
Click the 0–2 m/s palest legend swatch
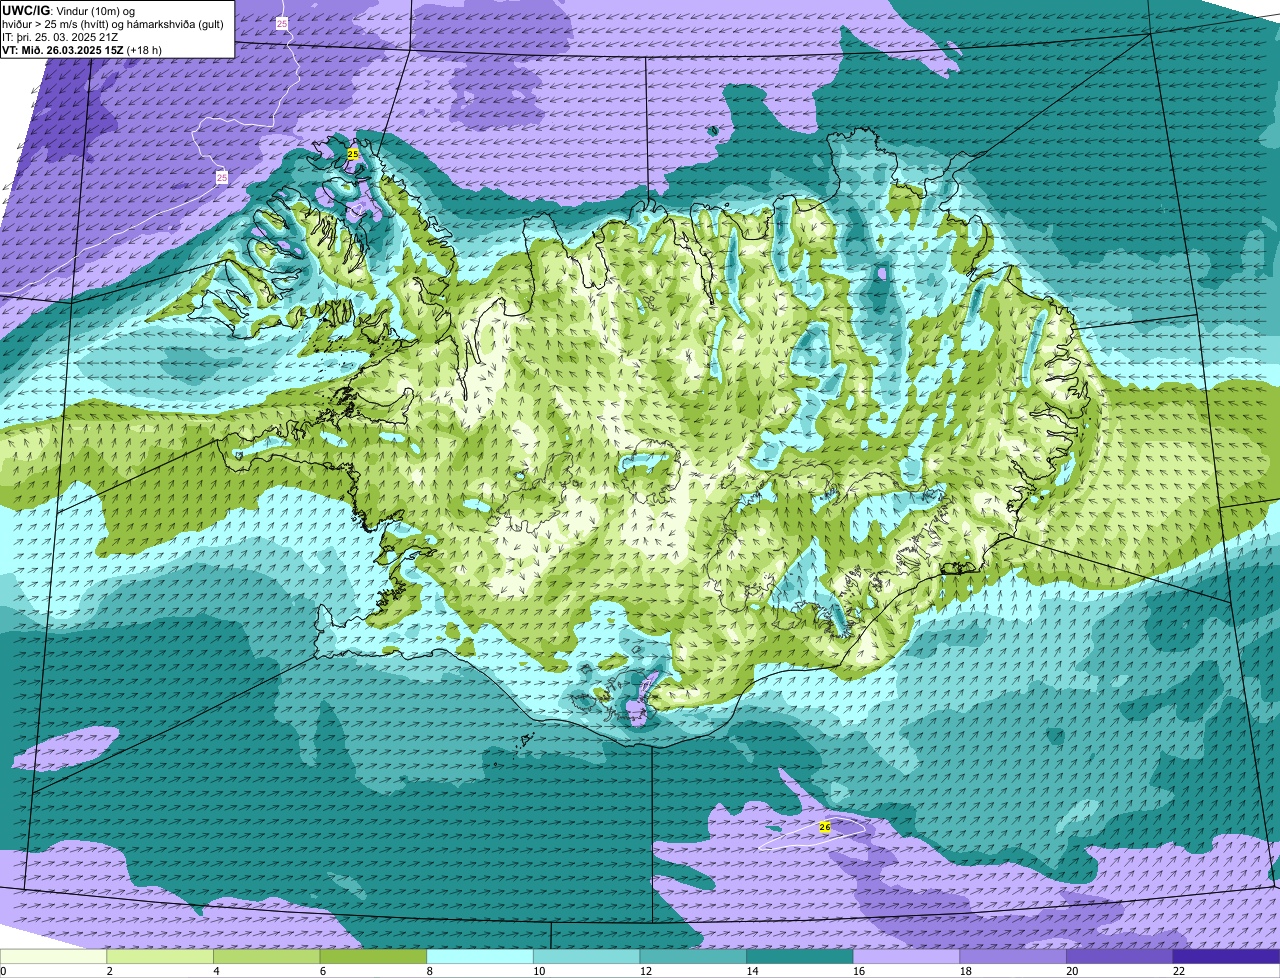(53, 956)
